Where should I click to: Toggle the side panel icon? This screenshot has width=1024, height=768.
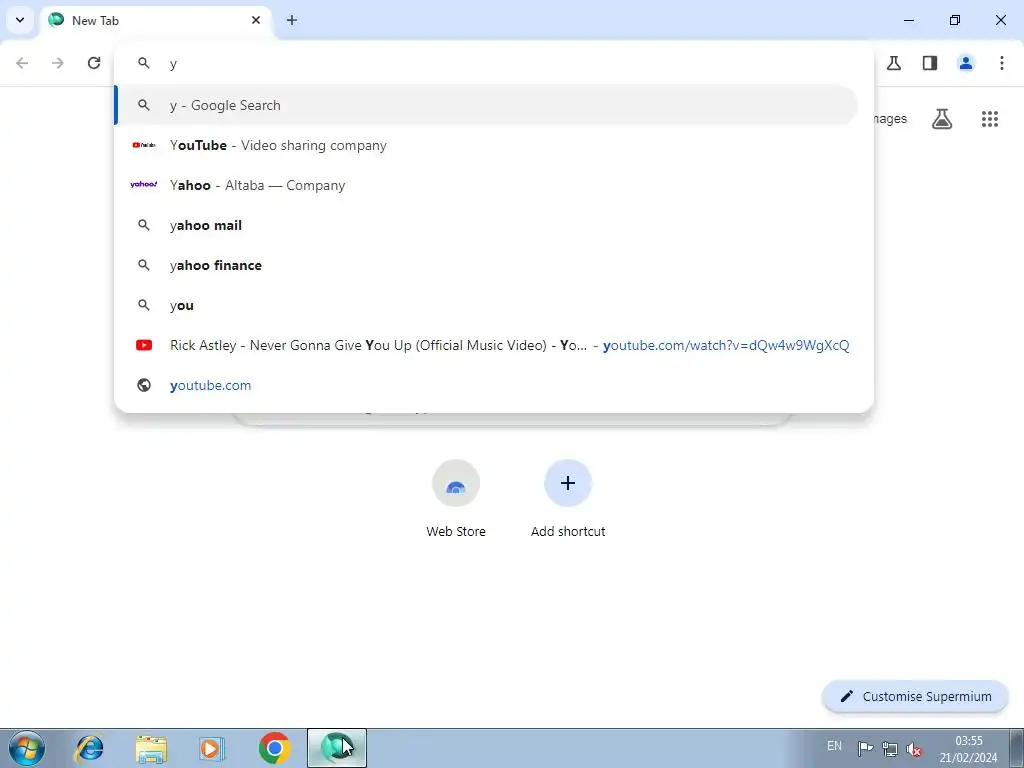930,63
